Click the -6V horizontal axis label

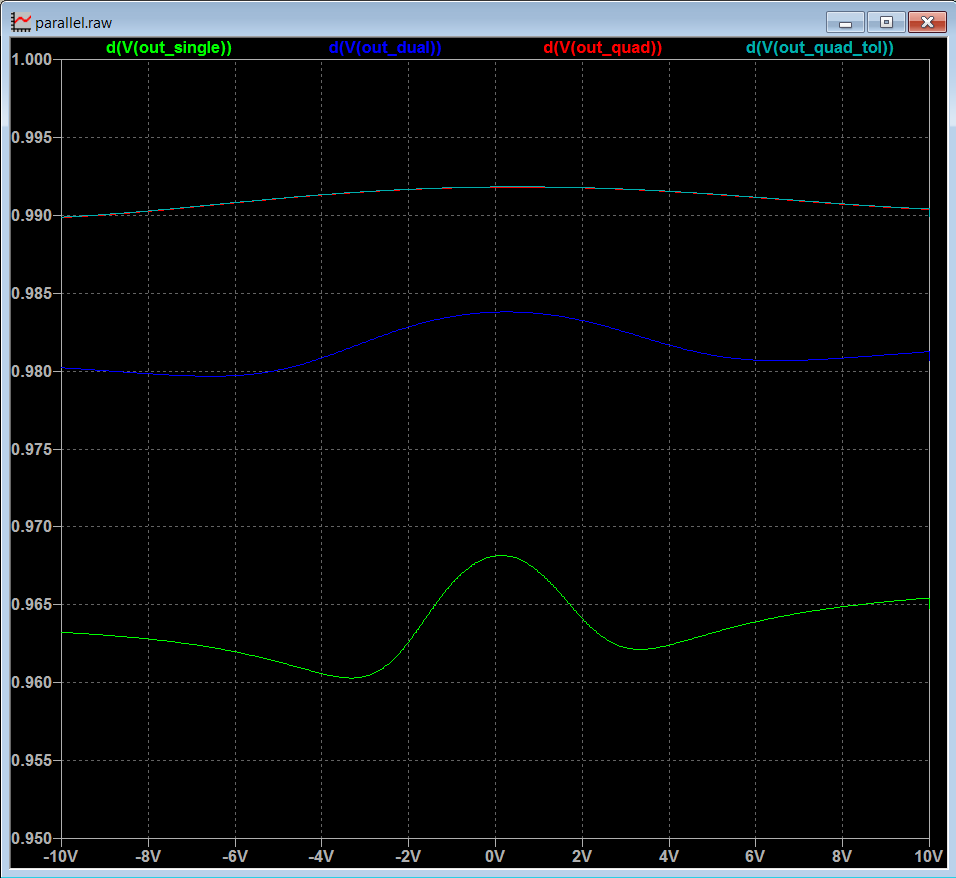point(235,857)
